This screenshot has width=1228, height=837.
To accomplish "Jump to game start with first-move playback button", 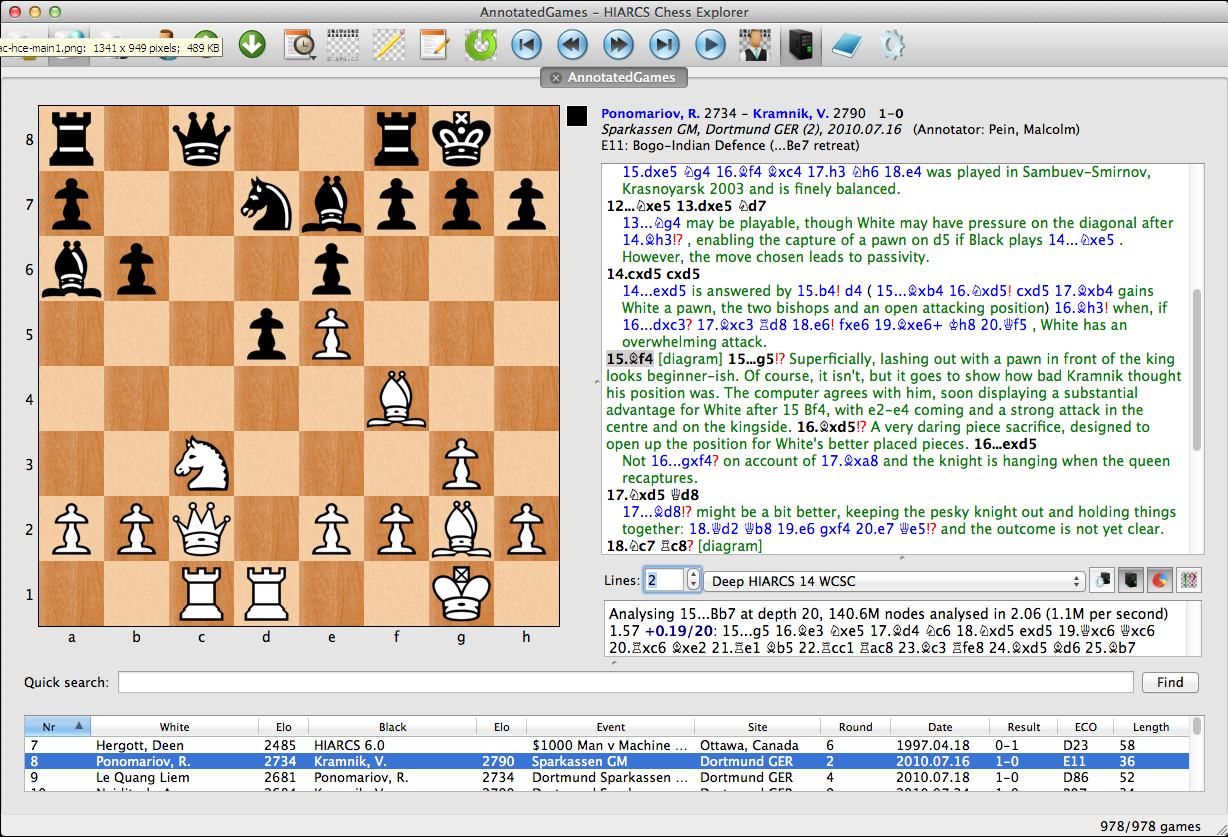I will click(526, 44).
